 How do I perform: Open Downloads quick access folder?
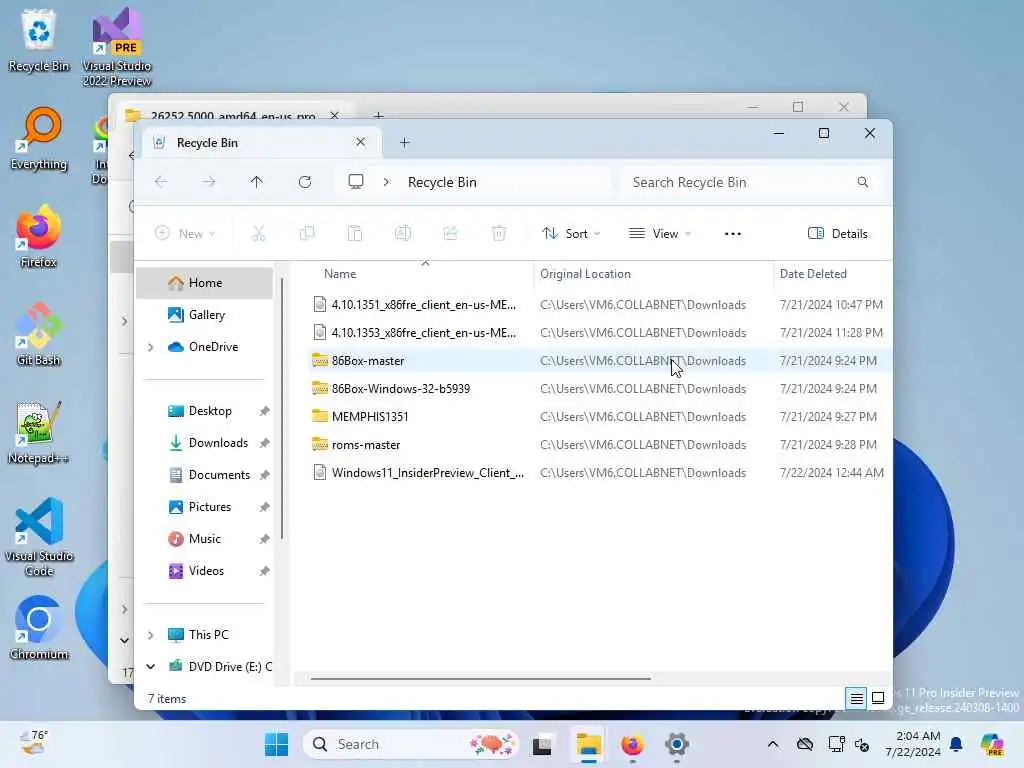click(204, 443)
